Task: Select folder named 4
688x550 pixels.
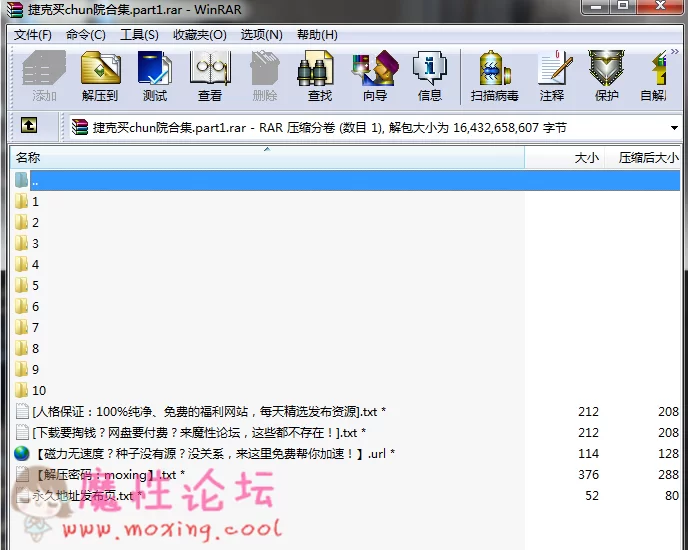Action: pyautogui.click(x=36, y=265)
